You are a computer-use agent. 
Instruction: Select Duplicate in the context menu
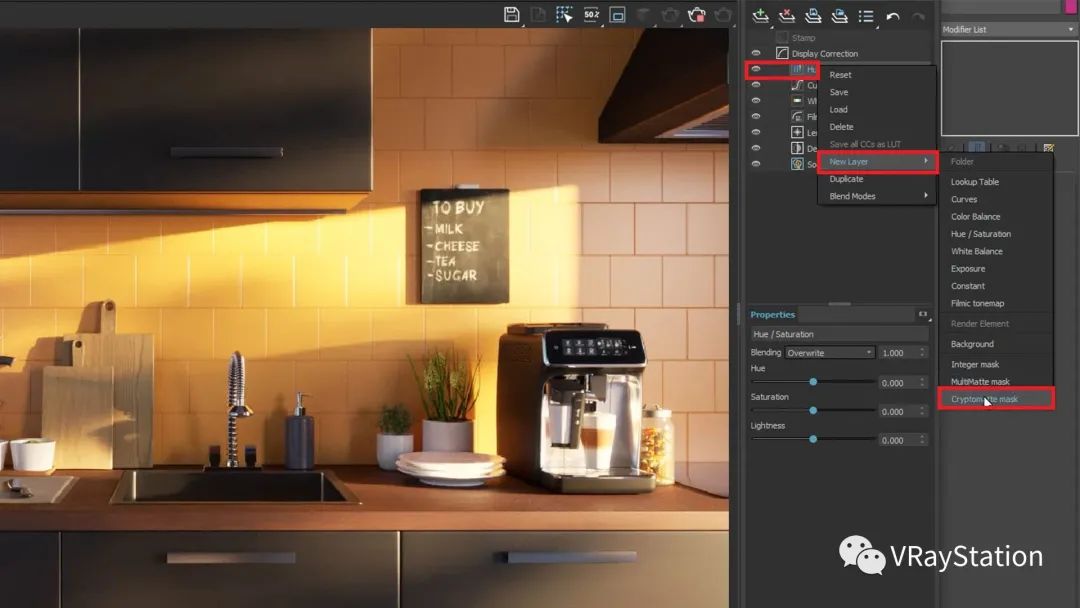click(846, 179)
